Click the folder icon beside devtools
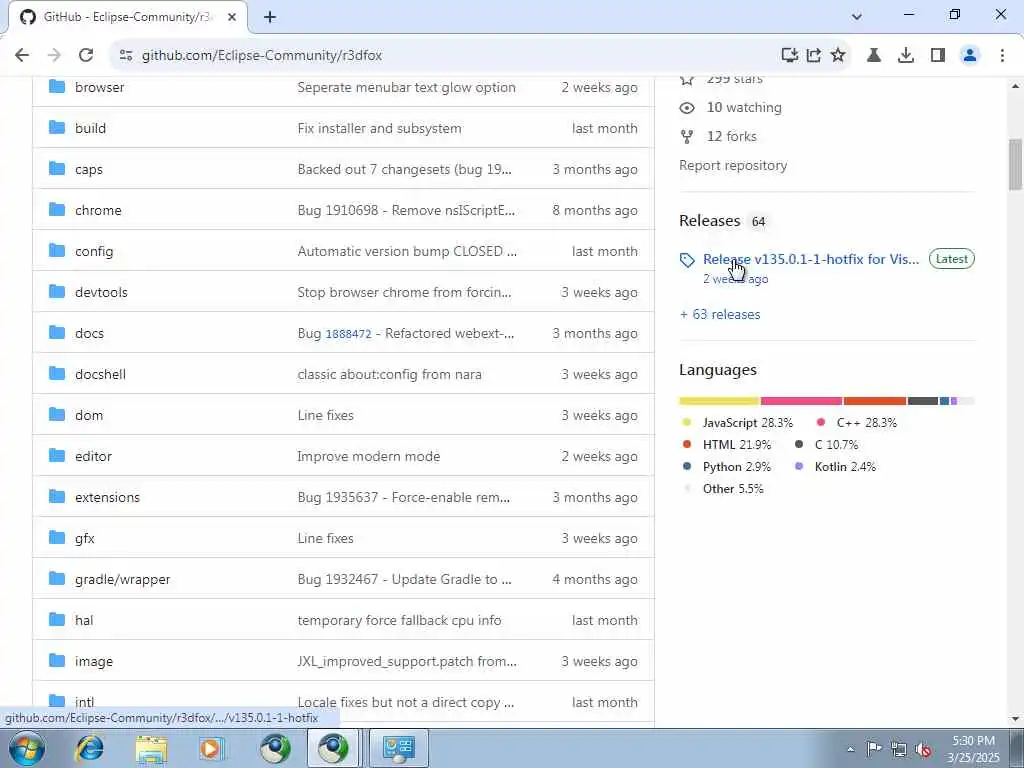 (x=57, y=292)
